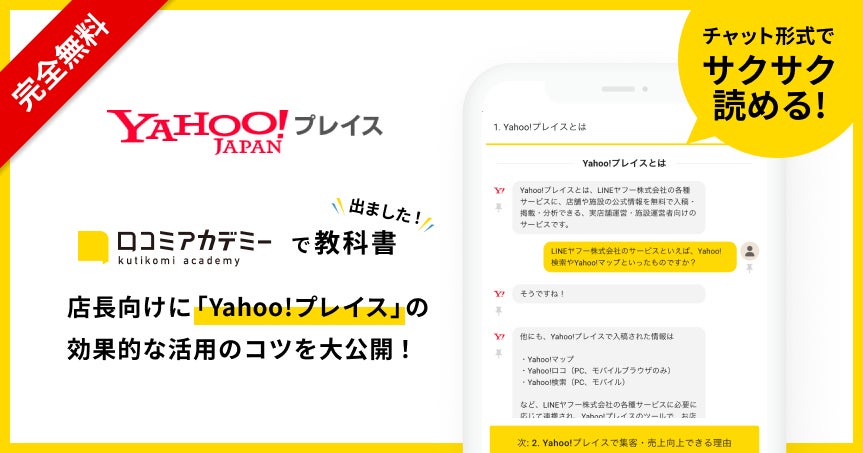Click ・Yahoo!検索（PC、モバイル） list item
The width and height of the screenshot is (863, 453).
573,383
